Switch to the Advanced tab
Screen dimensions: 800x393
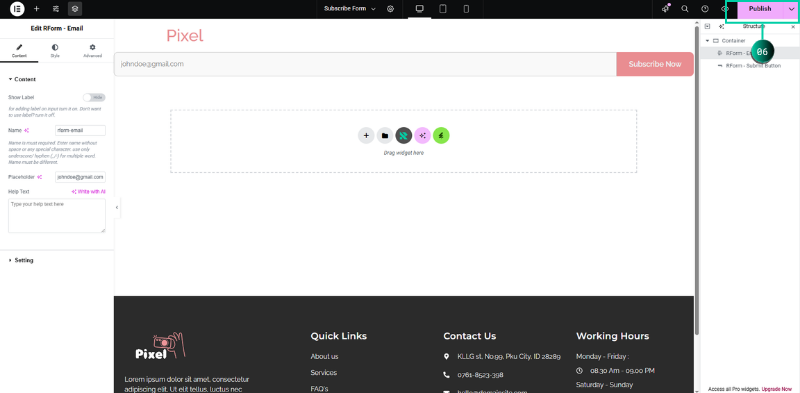tap(92, 51)
